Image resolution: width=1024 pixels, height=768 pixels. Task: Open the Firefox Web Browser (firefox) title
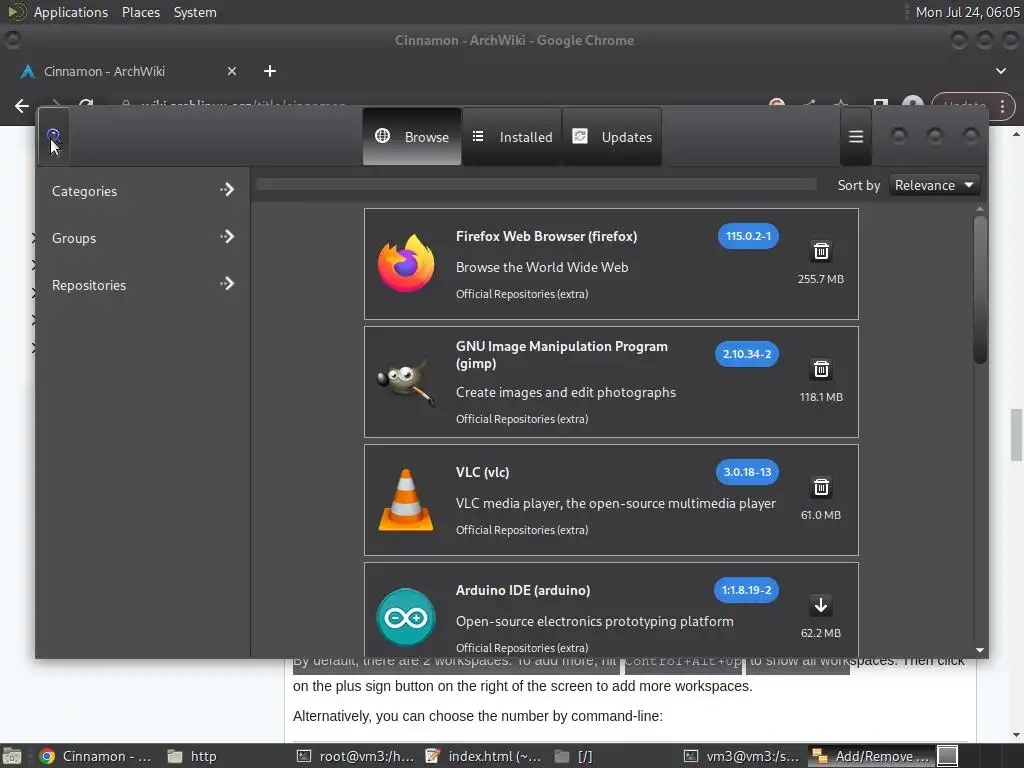point(547,236)
